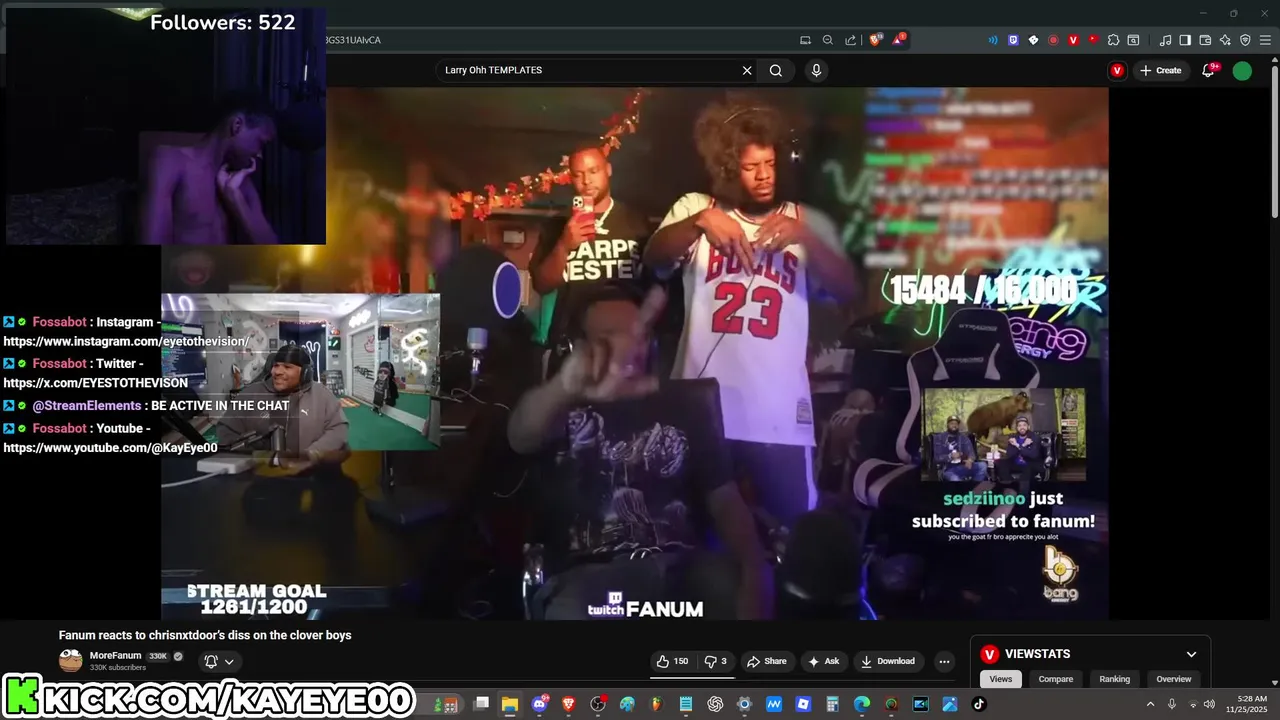The width and height of the screenshot is (1280, 720).
Task: Click the Download button under the video
Action: coord(887,661)
